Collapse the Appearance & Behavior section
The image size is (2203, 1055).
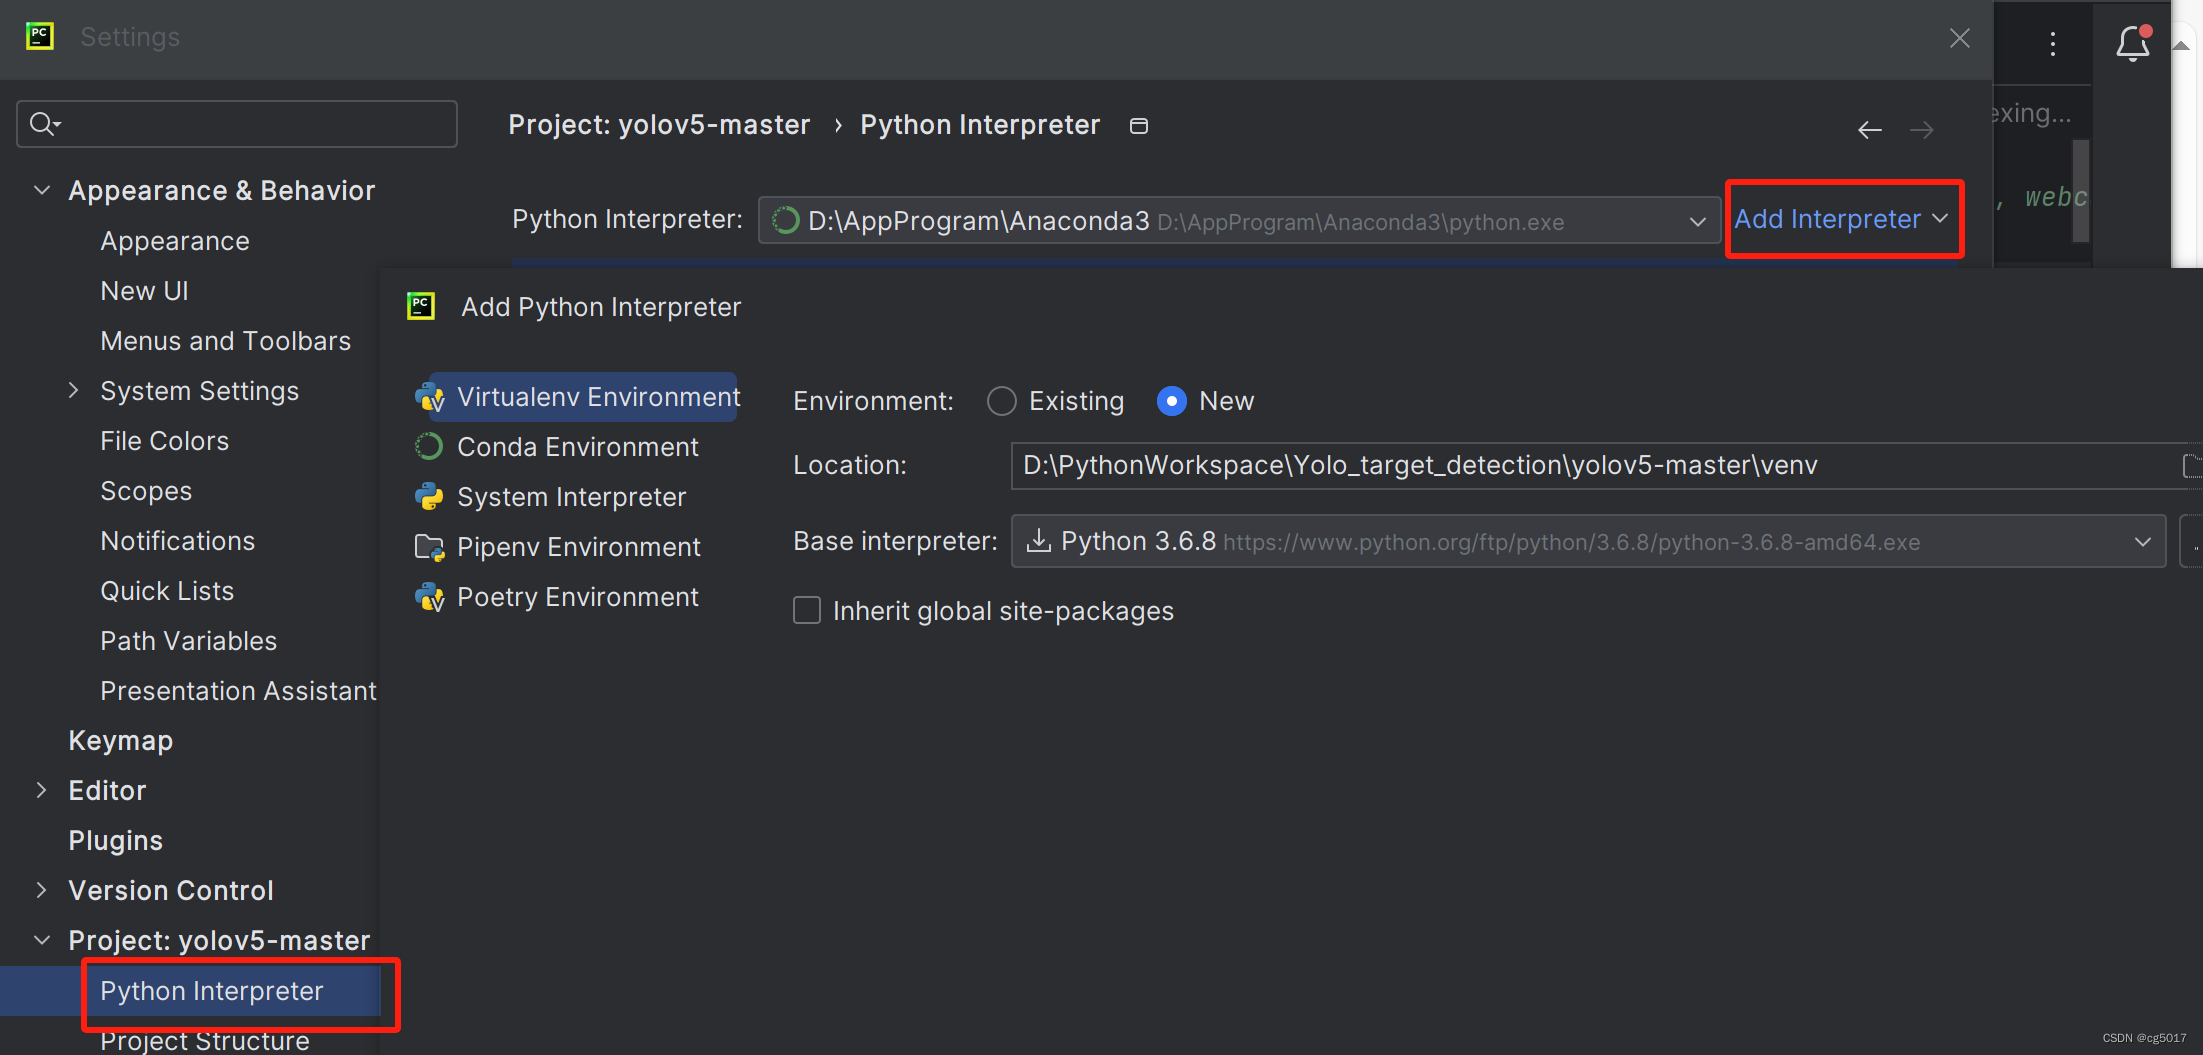(42, 190)
